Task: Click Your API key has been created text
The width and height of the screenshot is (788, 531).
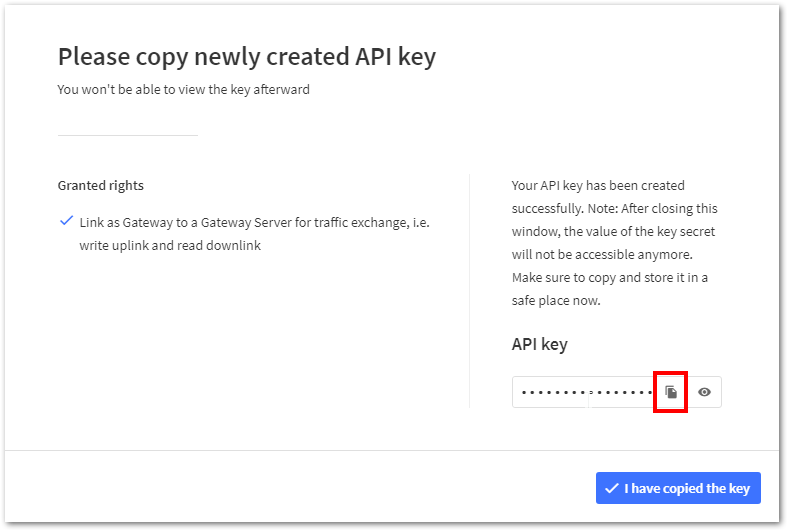Action: click(x=598, y=185)
